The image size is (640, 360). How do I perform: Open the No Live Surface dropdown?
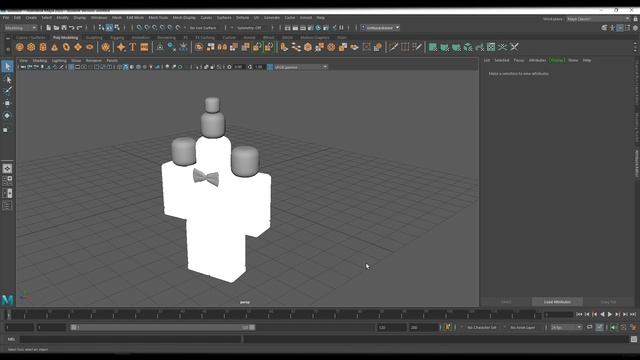click(x=203, y=28)
